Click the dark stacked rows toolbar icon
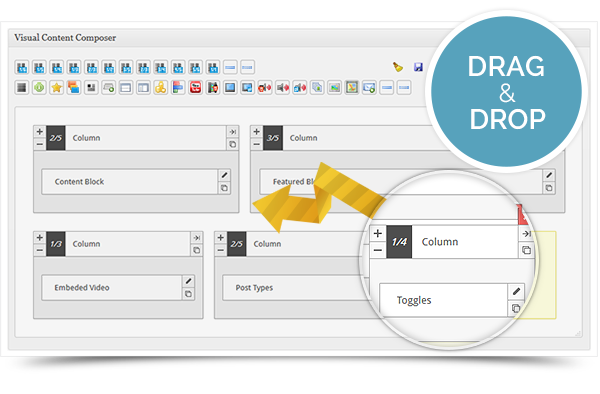 click(x=22, y=88)
